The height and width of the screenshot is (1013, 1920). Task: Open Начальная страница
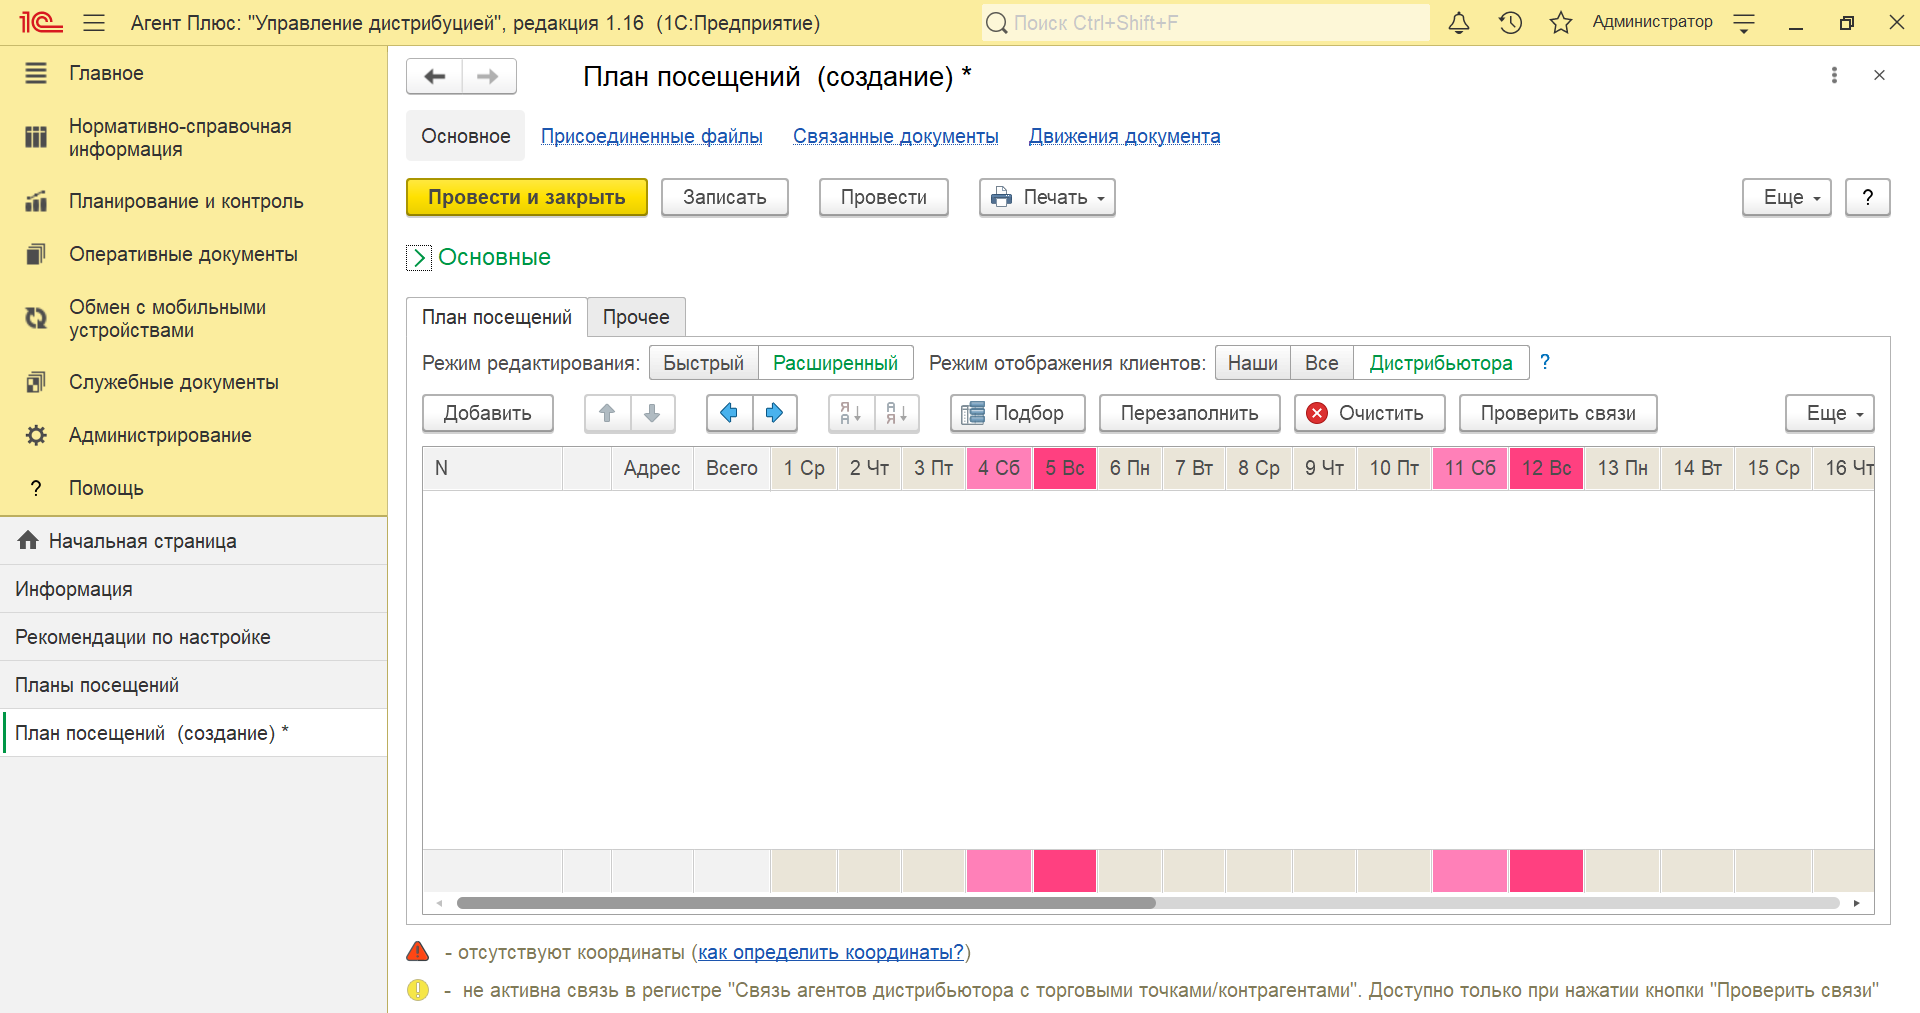click(193, 541)
